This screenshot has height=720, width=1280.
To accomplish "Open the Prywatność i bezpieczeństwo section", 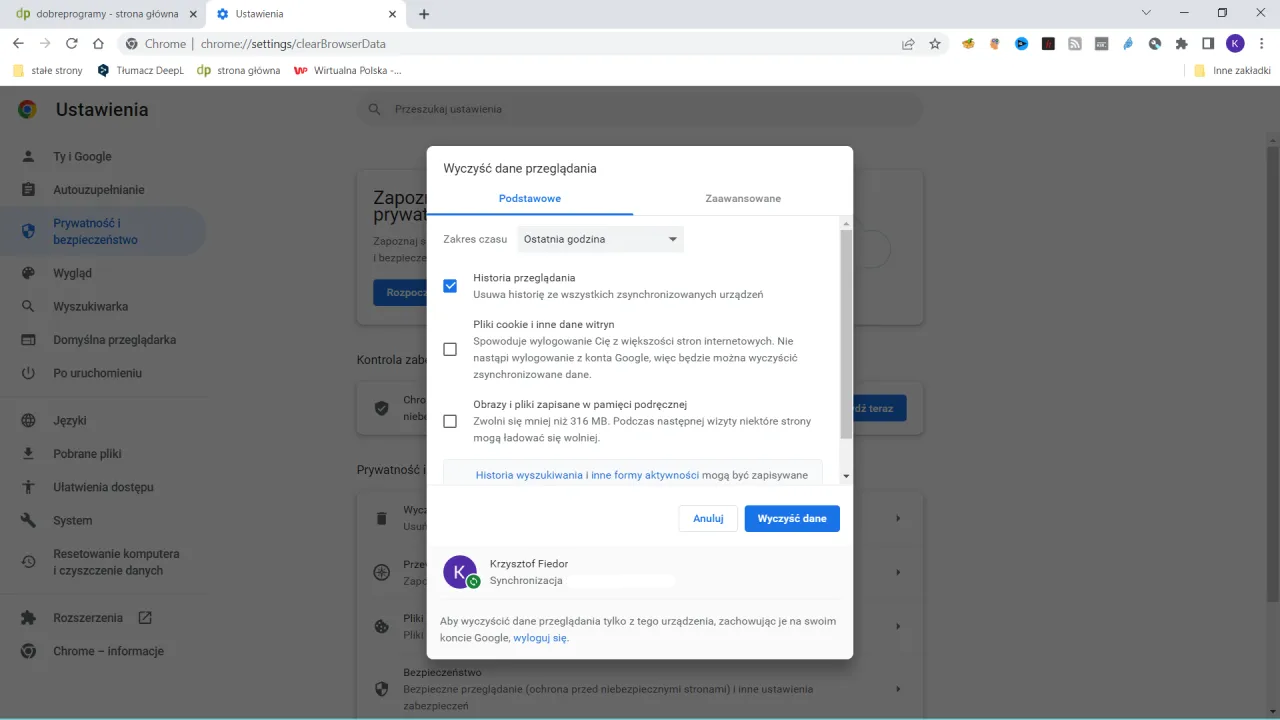I will coord(104,231).
